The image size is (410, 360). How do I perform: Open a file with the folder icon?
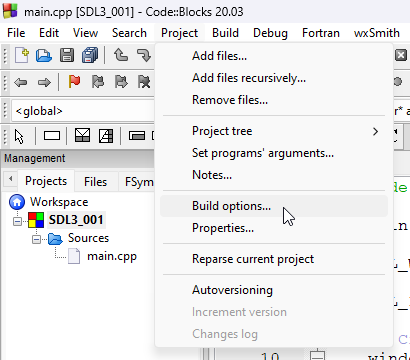pos(44,55)
